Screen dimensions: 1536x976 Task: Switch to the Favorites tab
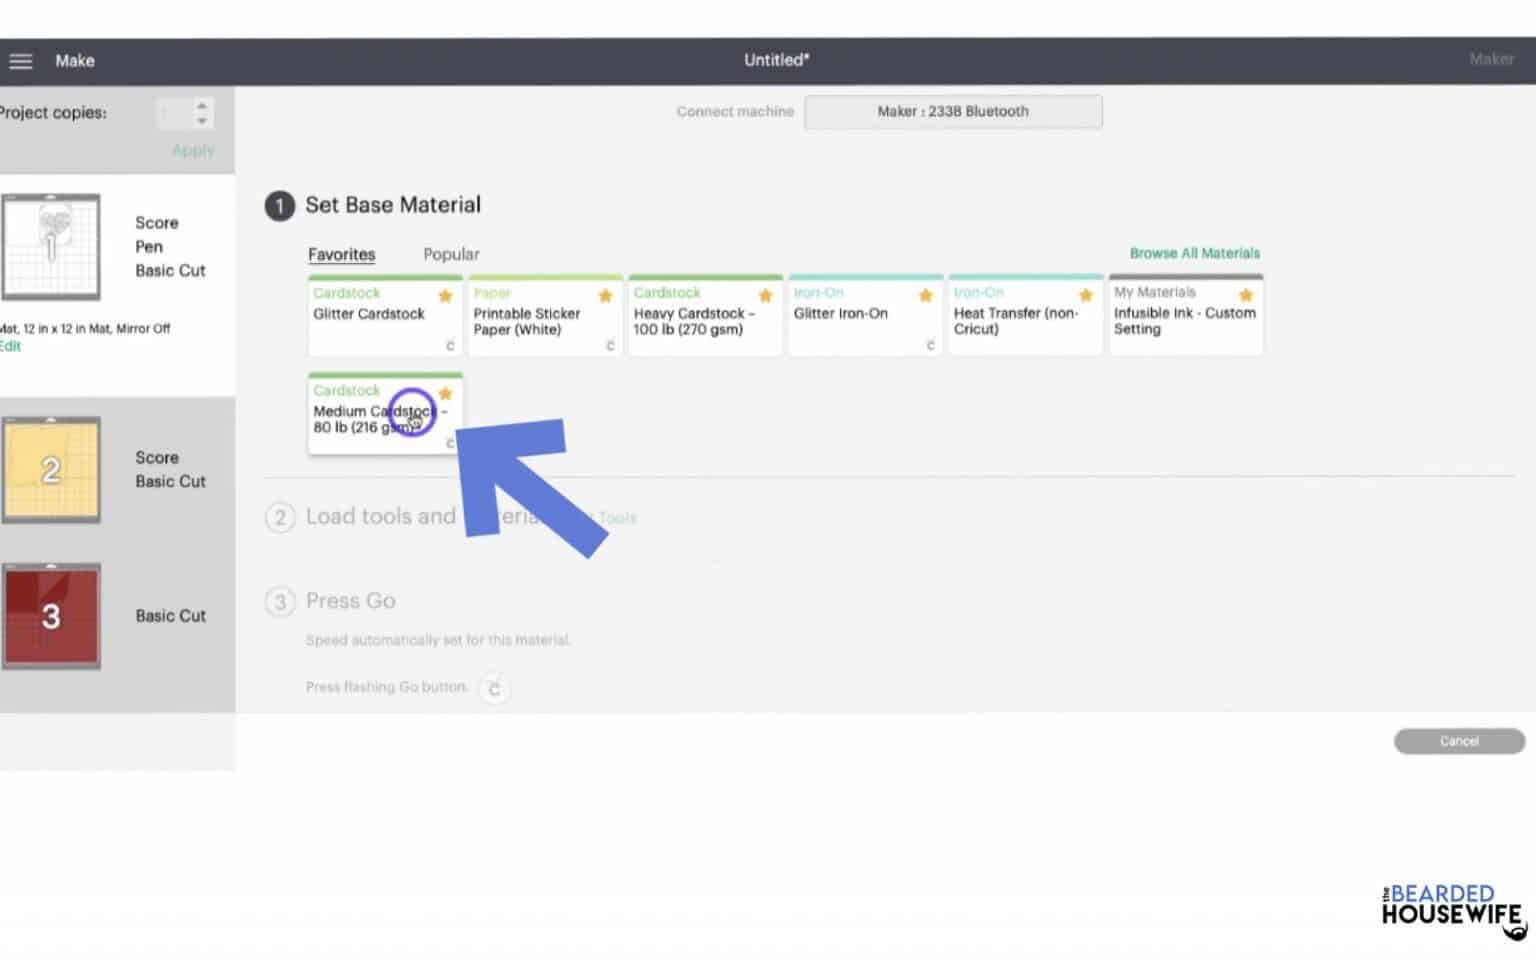point(341,255)
